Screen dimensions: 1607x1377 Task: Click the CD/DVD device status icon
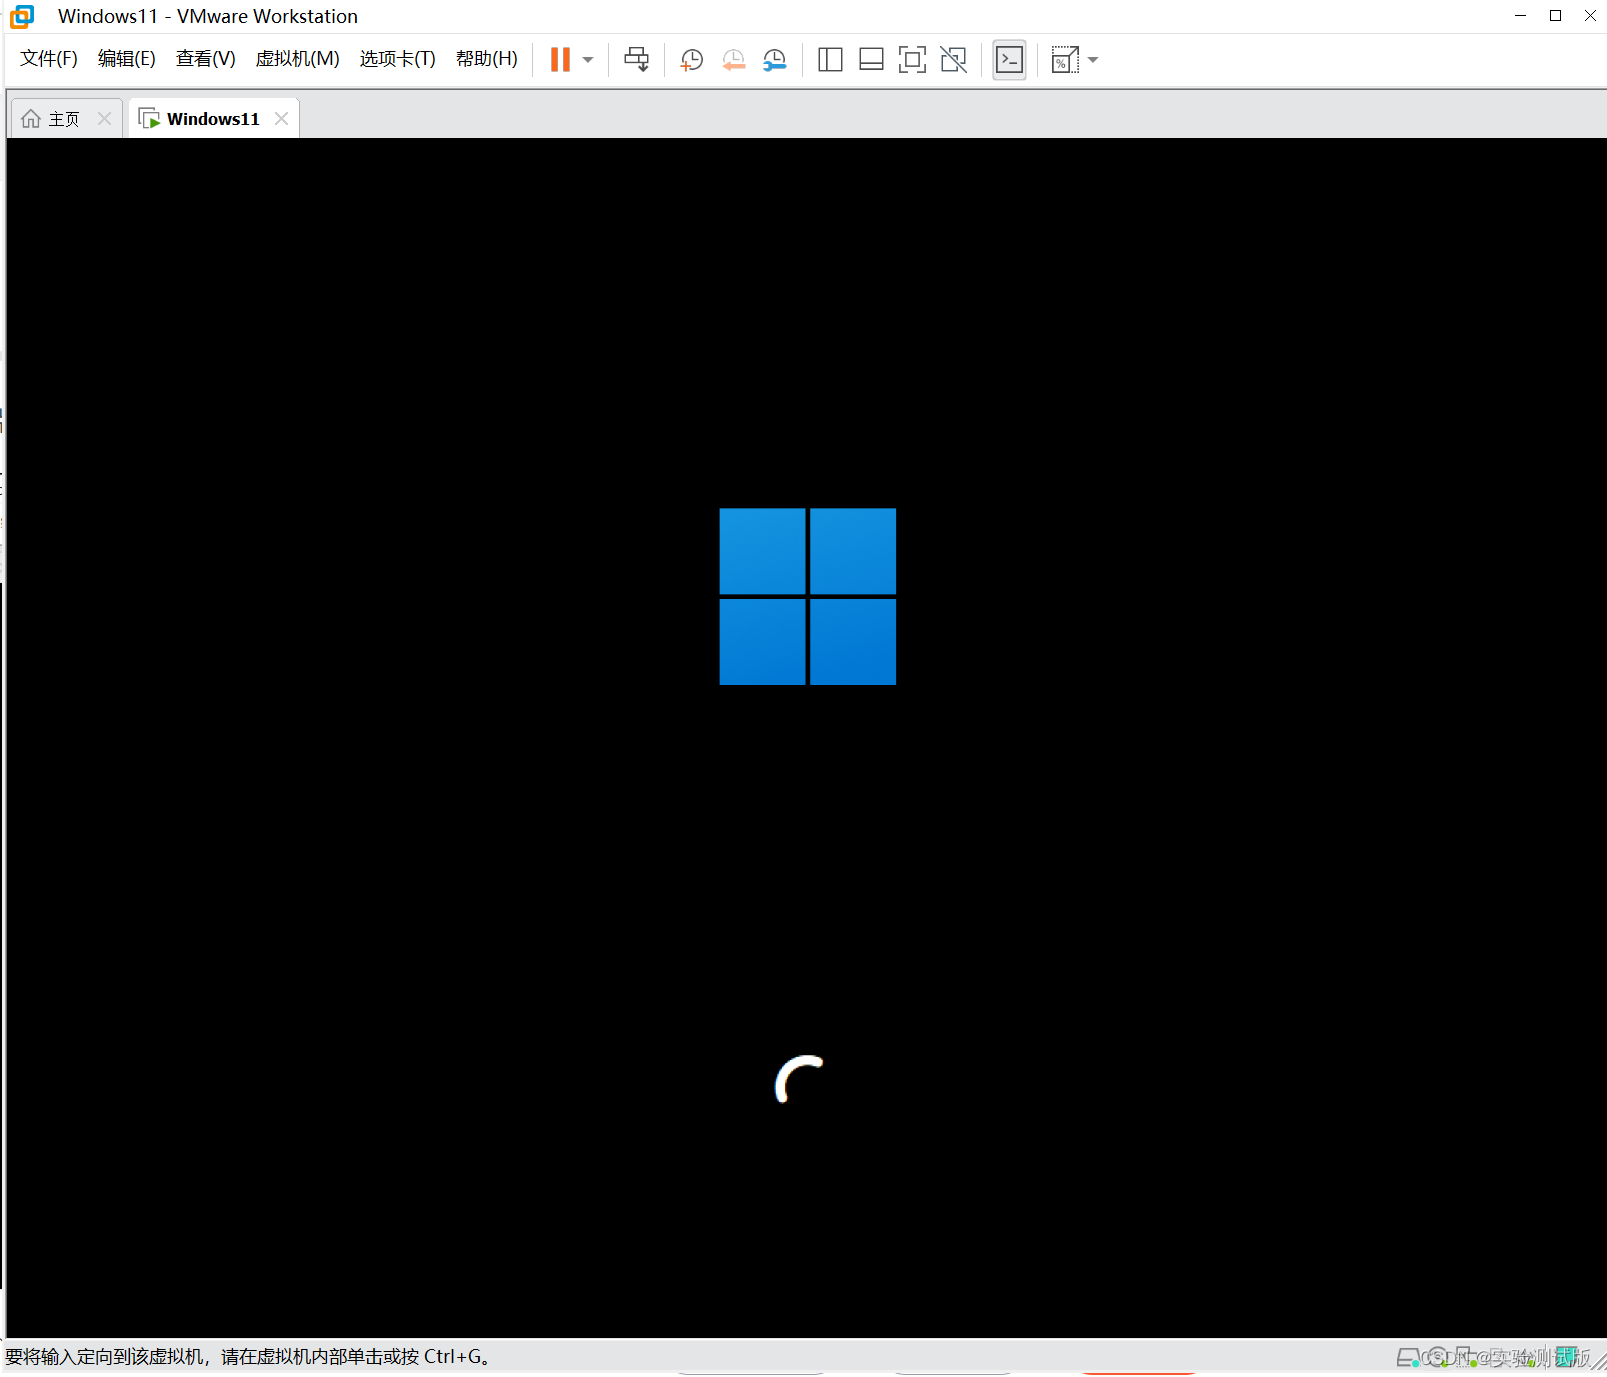(1437, 1357)
